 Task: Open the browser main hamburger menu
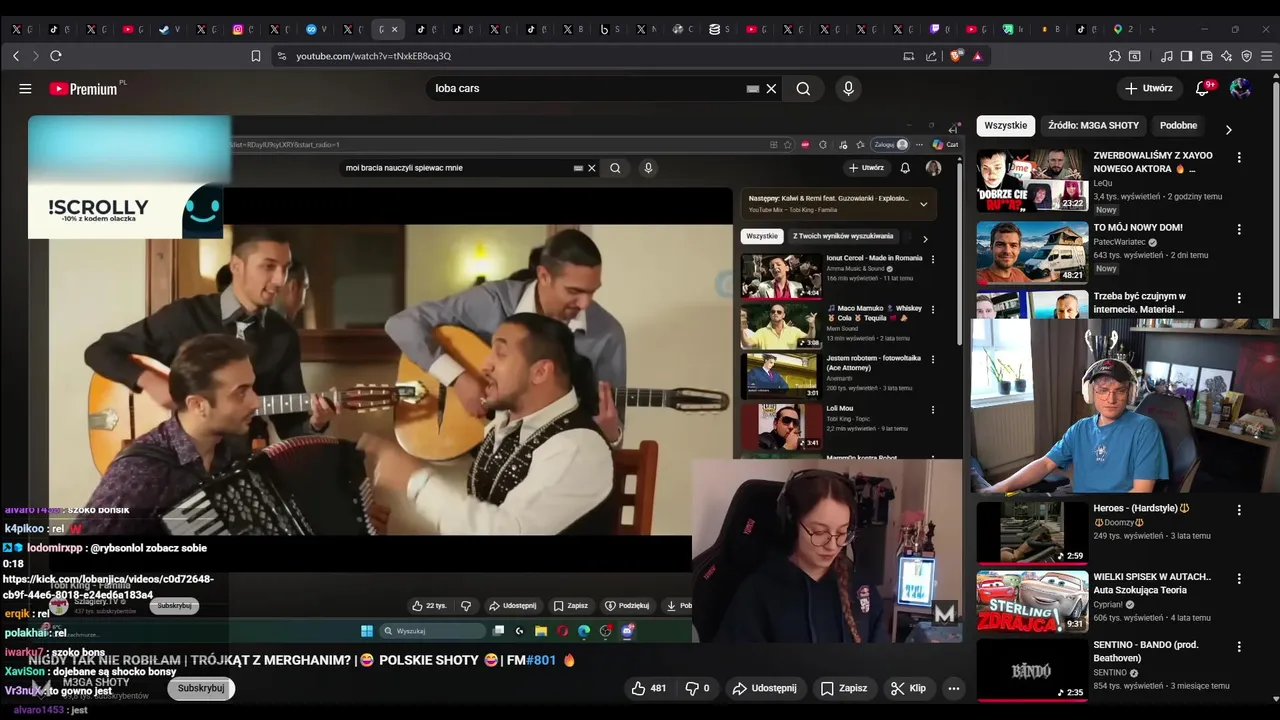tap(1266, 56)
